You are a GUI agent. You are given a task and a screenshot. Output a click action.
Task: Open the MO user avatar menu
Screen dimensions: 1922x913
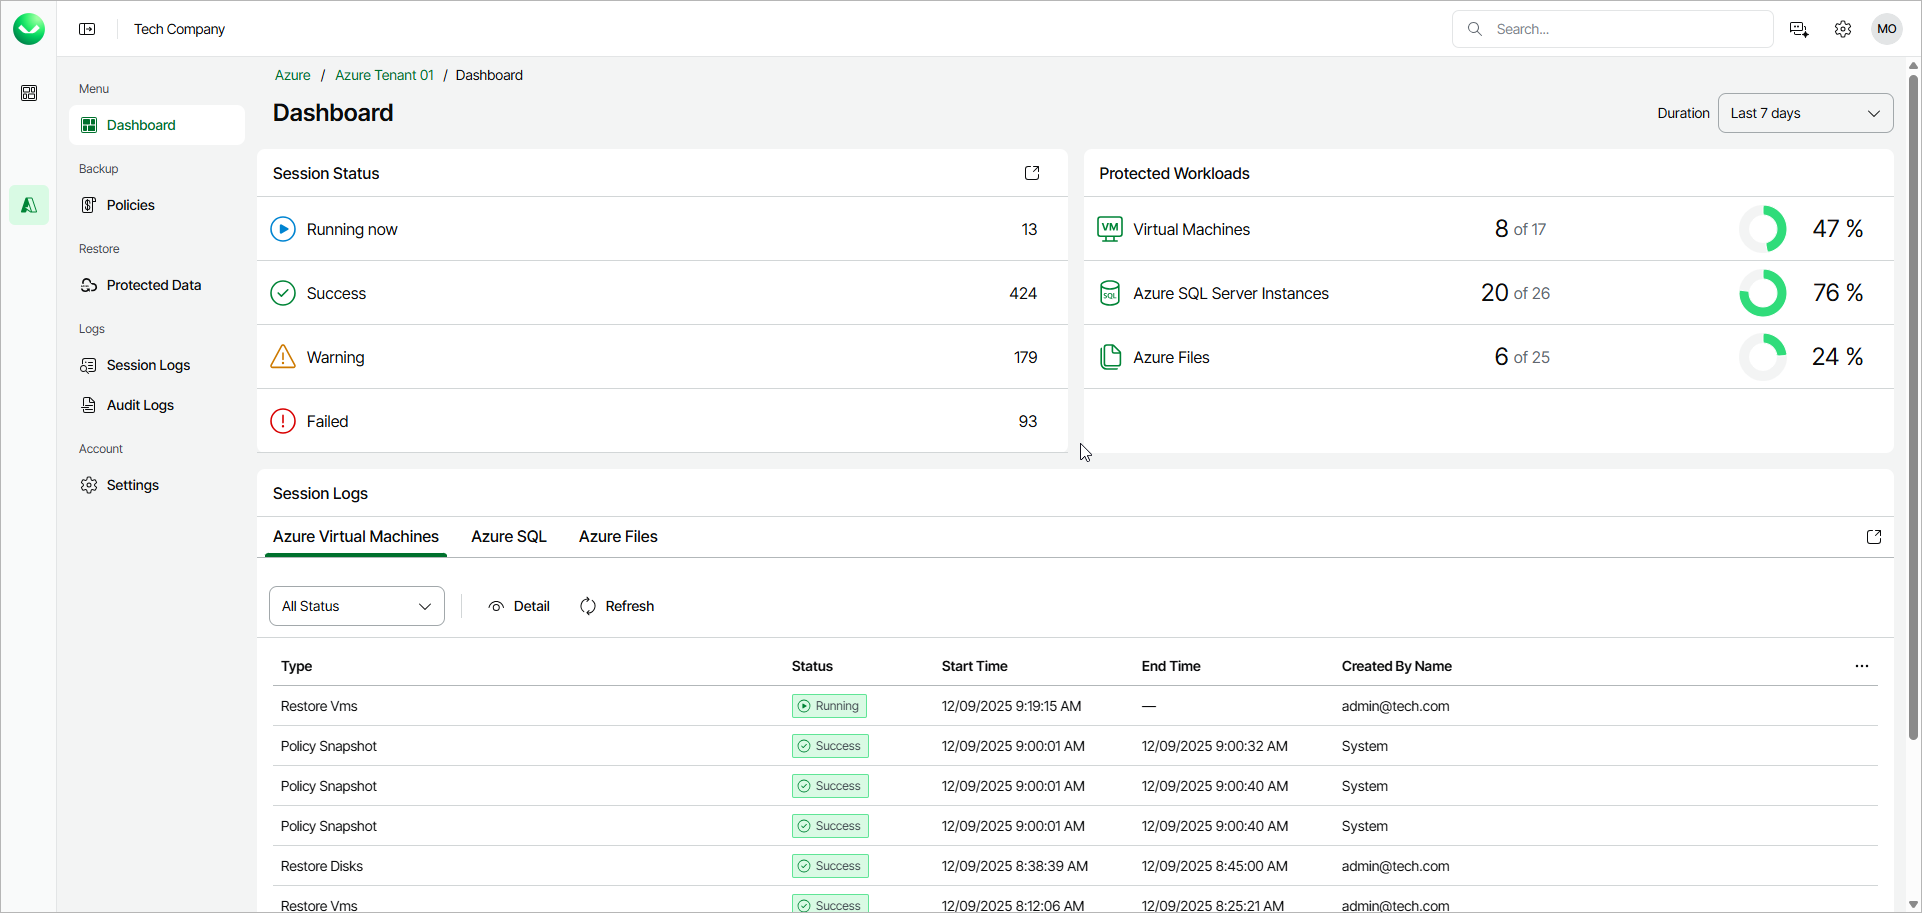(x=1887, y=29)
